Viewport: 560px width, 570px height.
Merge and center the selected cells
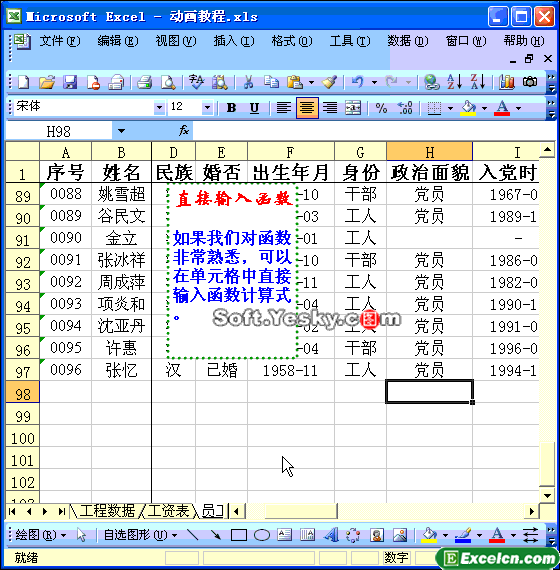pyautogui.click(x=353, y=108)
